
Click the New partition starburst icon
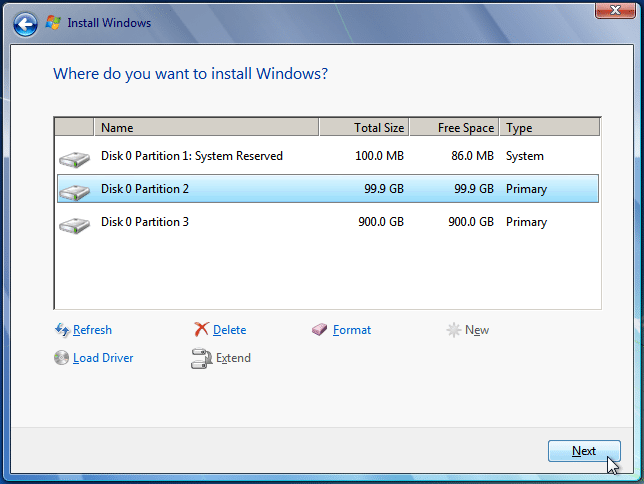454,330
